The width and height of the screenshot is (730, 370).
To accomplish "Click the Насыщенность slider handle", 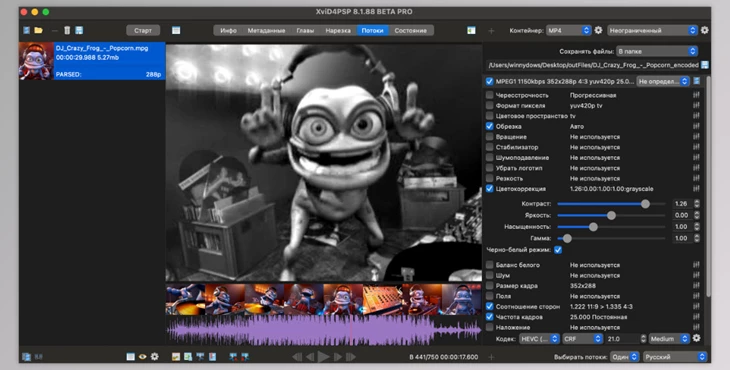I will [593, 227].
